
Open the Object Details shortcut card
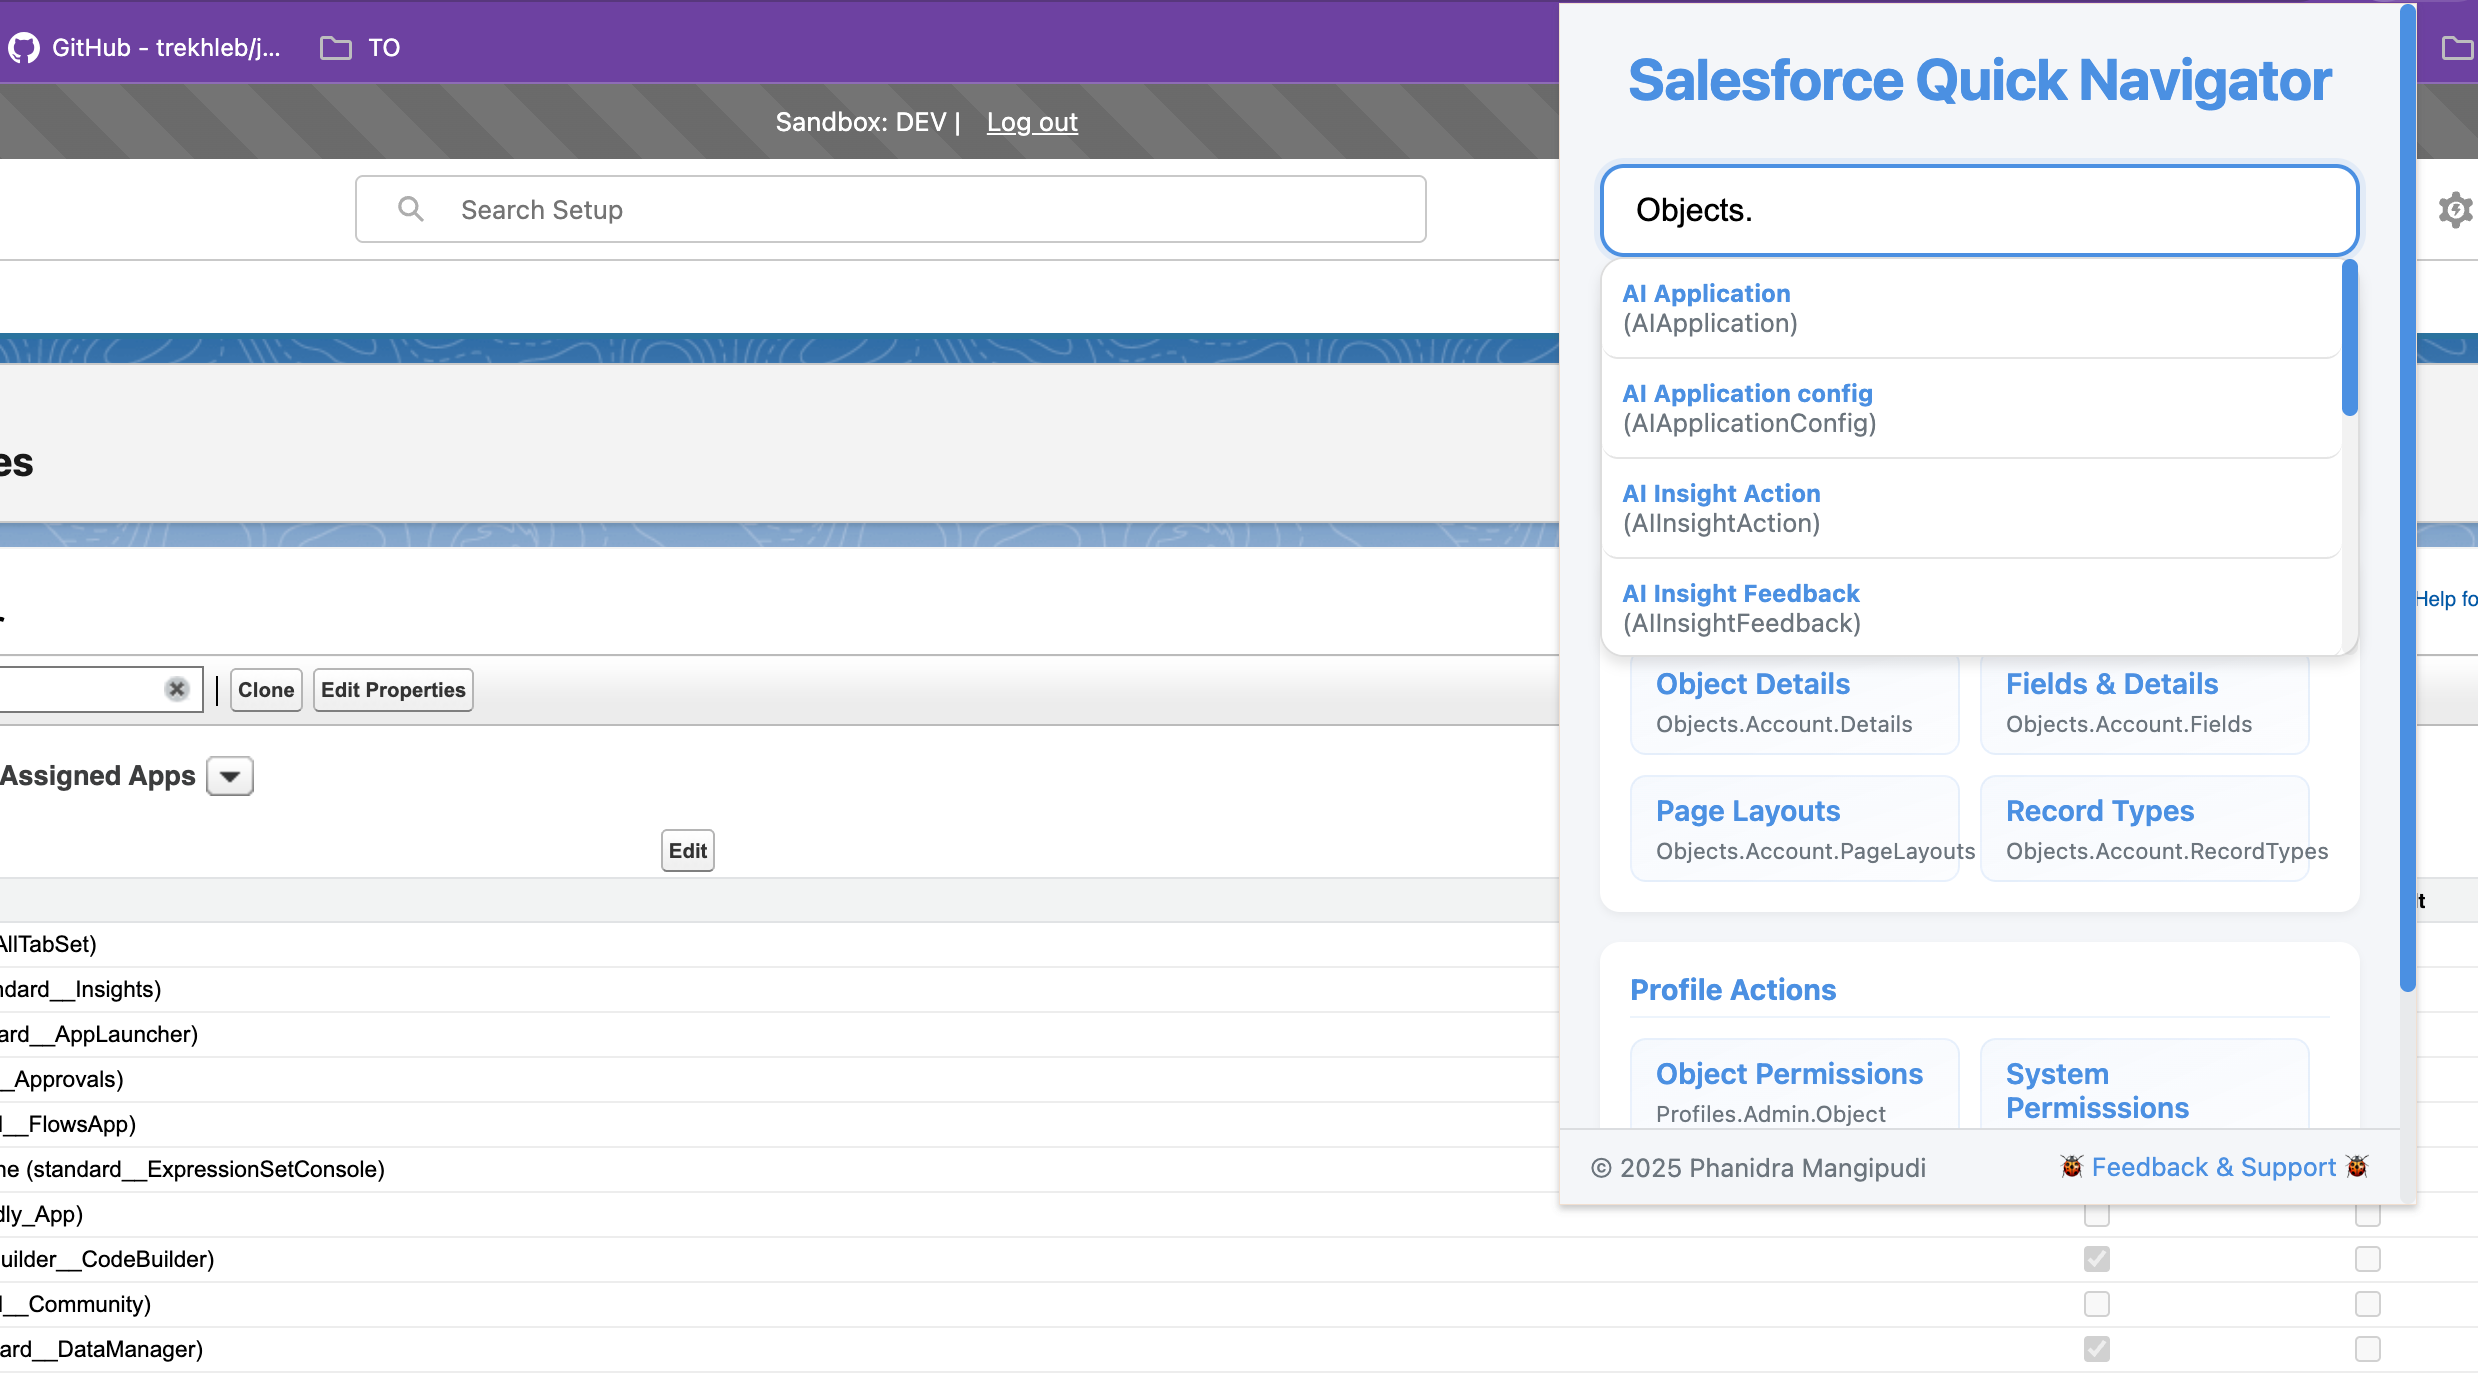pyautogui.click(x=1794, y=703)
